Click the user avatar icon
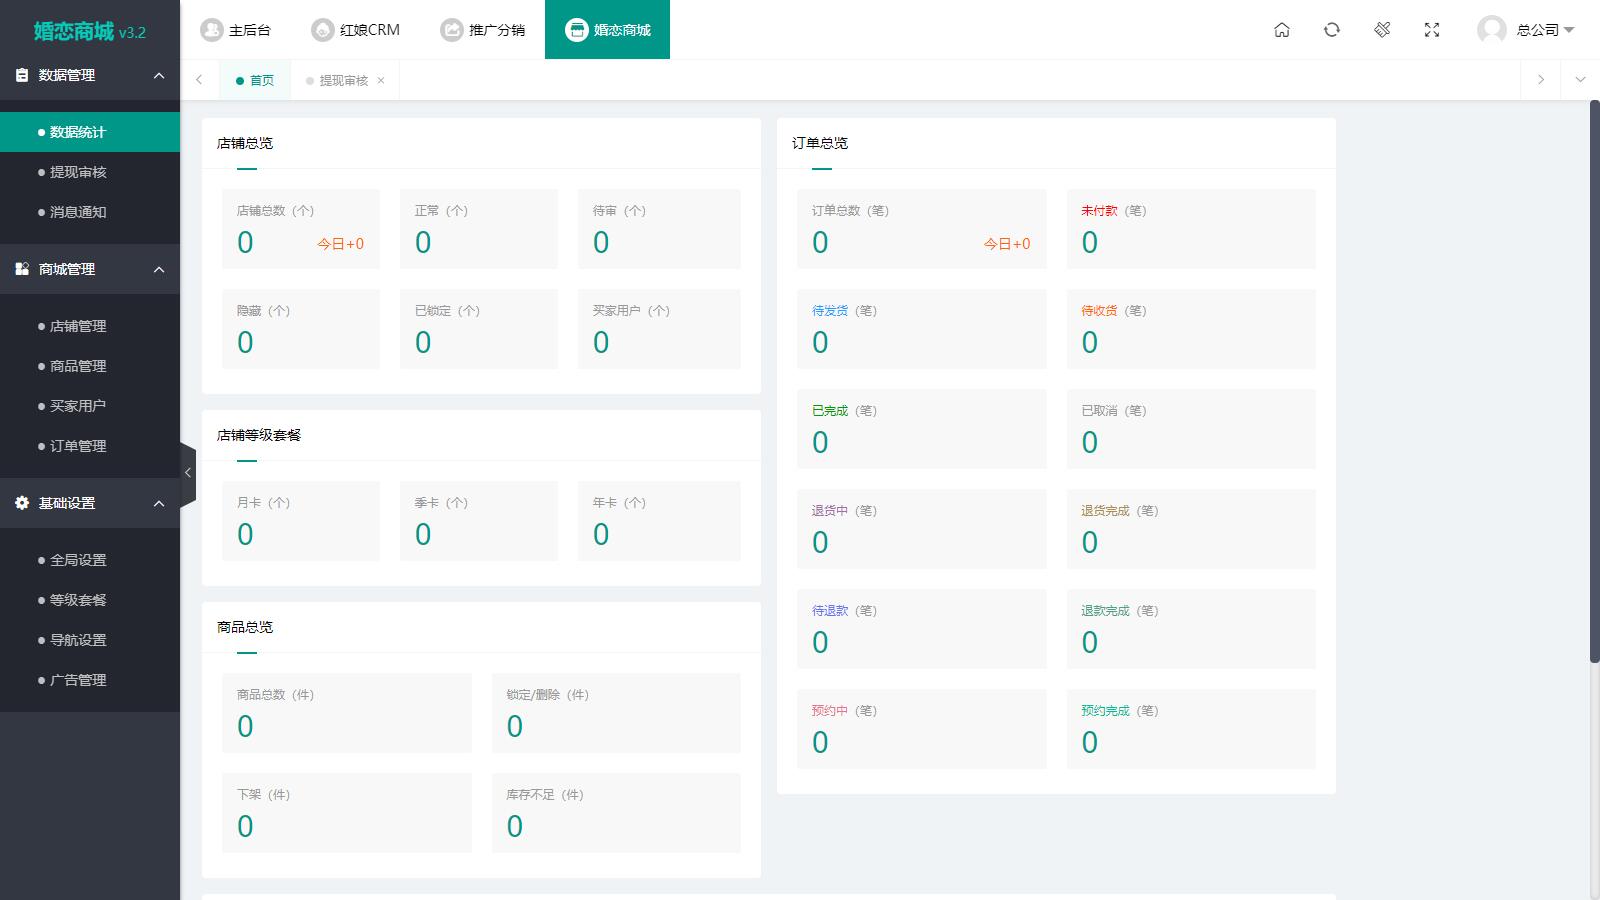 click(1491, 30)
